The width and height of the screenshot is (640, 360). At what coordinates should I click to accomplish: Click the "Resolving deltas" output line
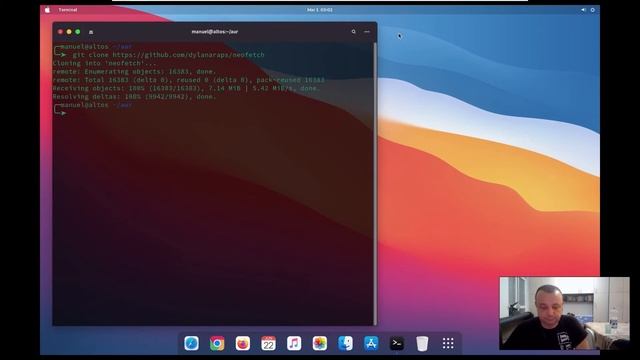134,96
